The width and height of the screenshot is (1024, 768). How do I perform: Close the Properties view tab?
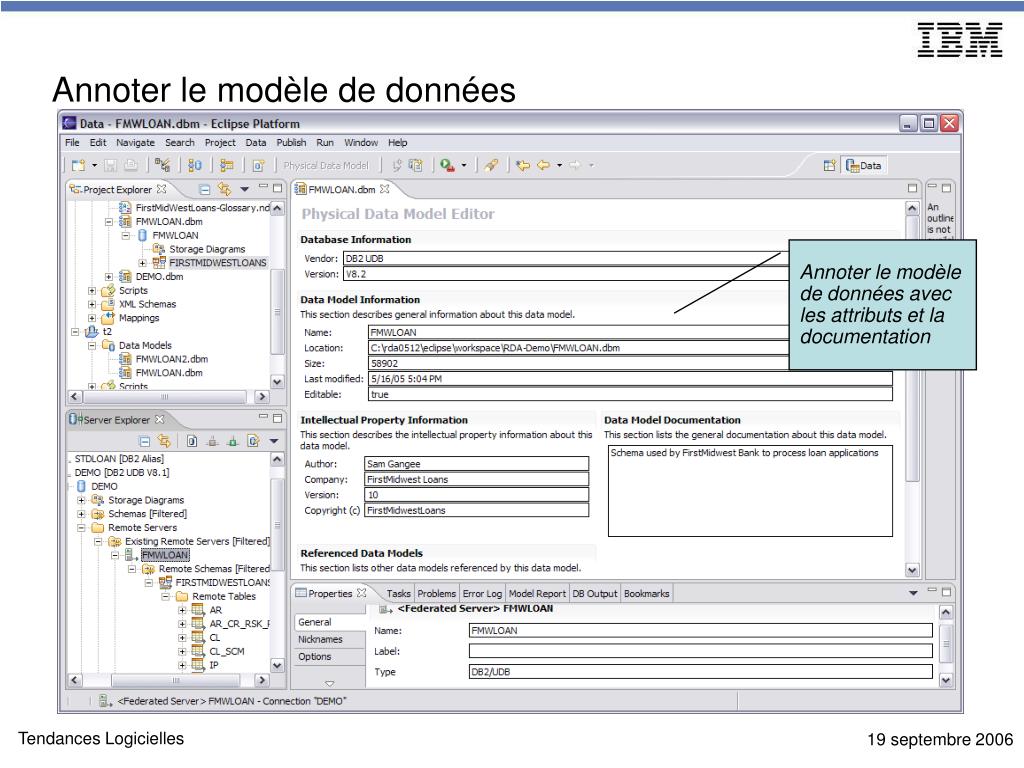(x=361, y=592)
